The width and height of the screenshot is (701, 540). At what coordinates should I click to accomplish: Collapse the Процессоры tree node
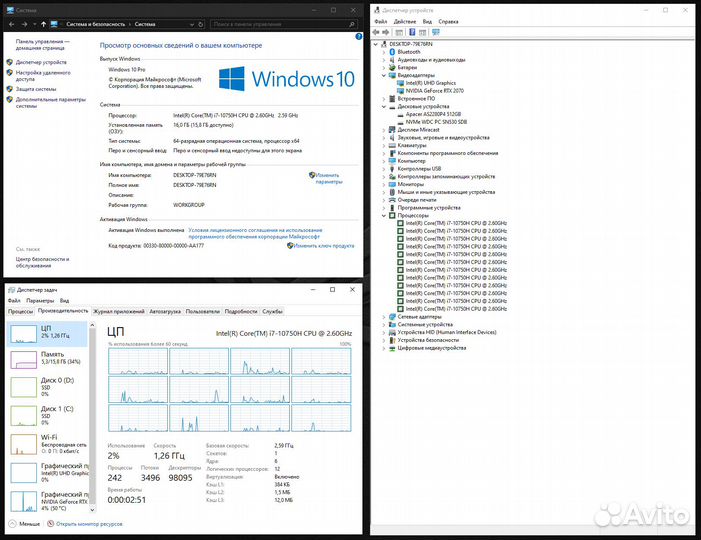tap(384, 215)
